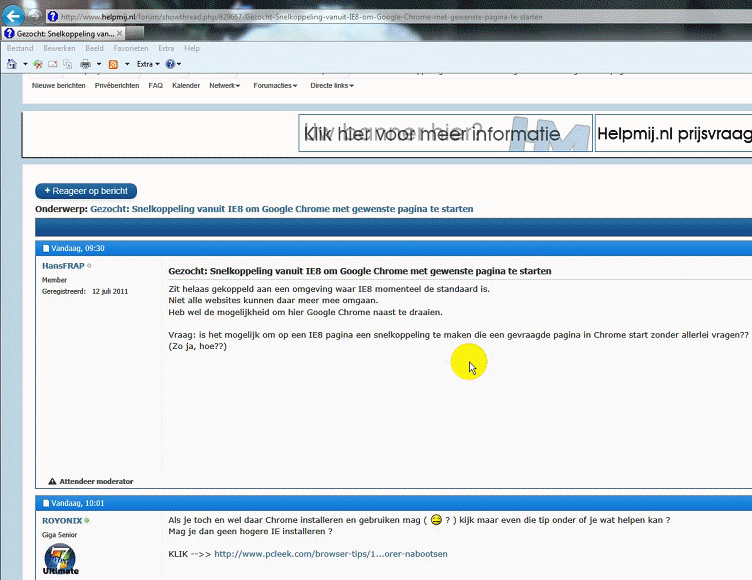Open the FAQ link

[155, 85]
